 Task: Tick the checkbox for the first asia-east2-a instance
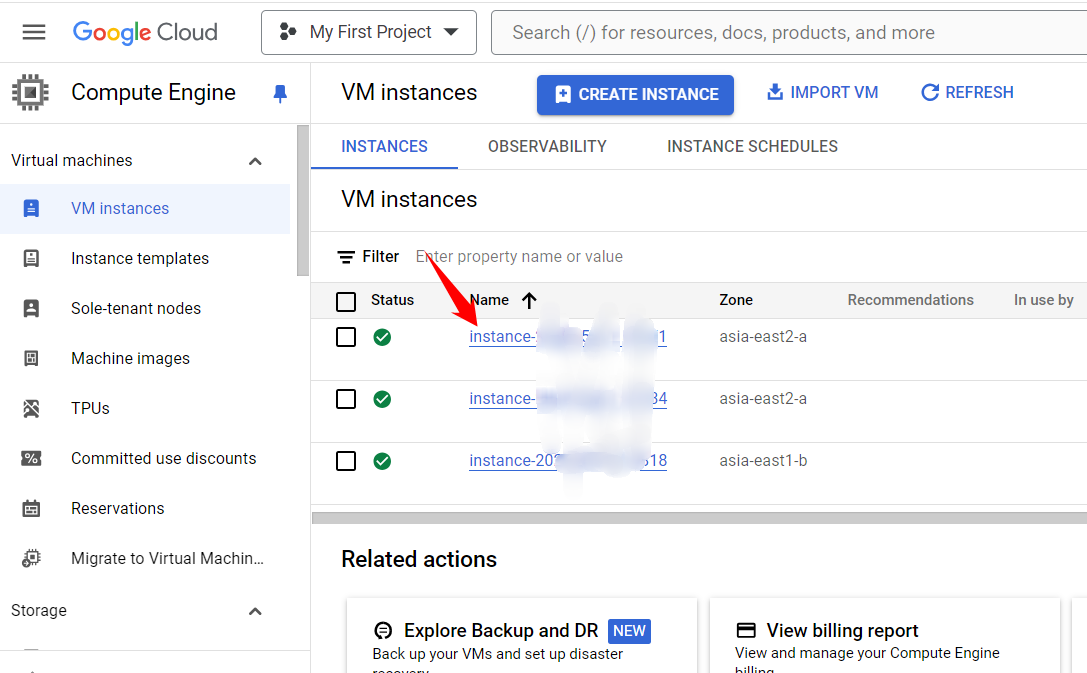[346, 337]
